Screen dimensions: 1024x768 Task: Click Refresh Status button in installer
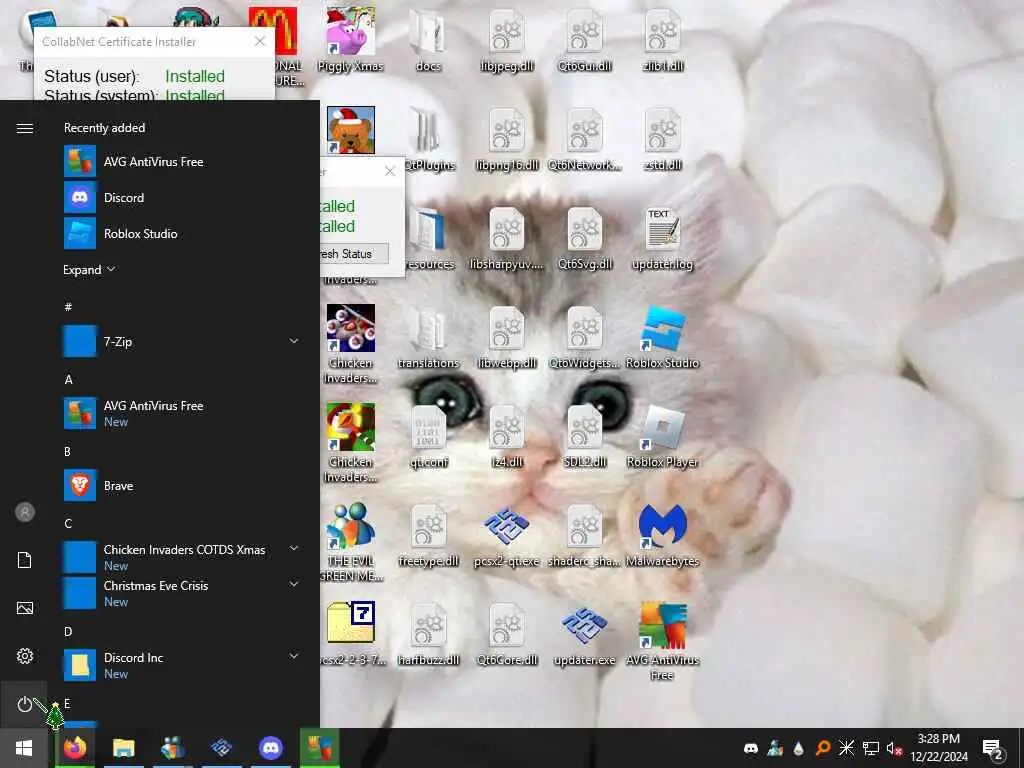(353, 253)
